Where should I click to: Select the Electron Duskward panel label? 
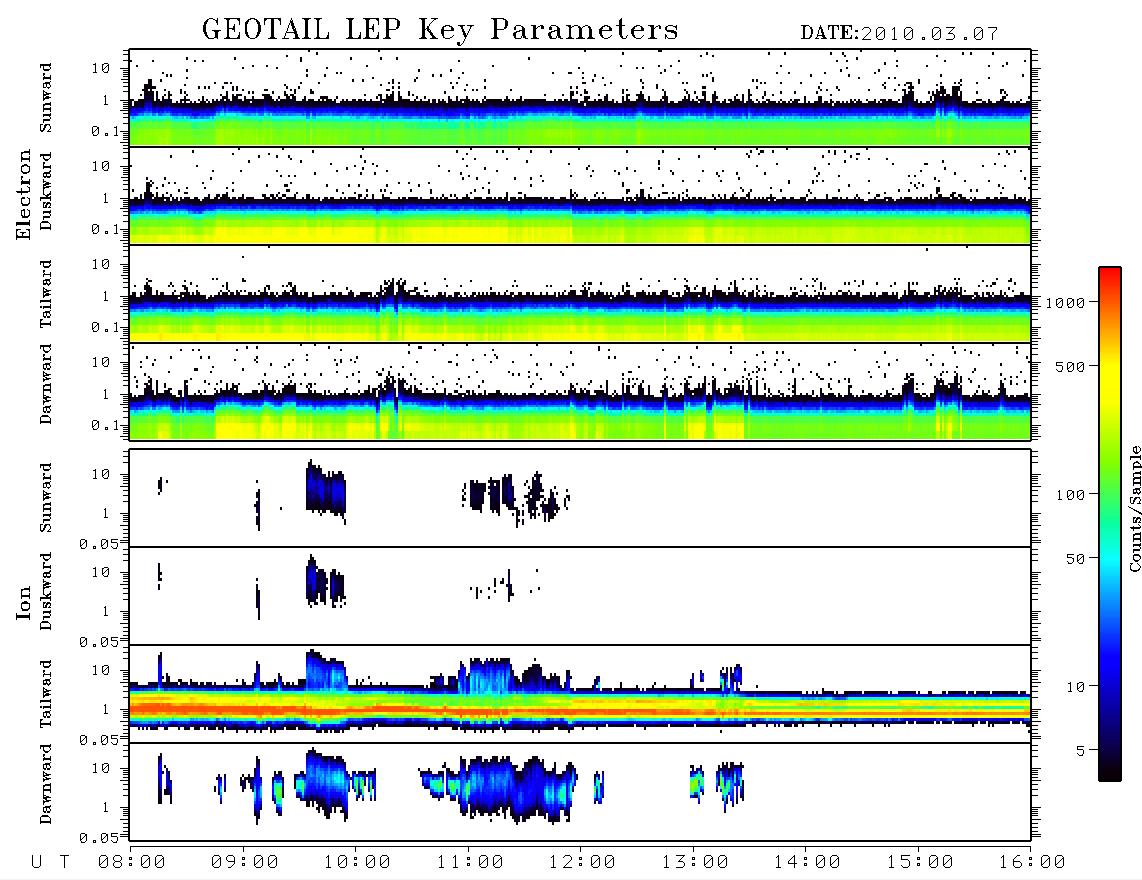(x=46, y=191)
